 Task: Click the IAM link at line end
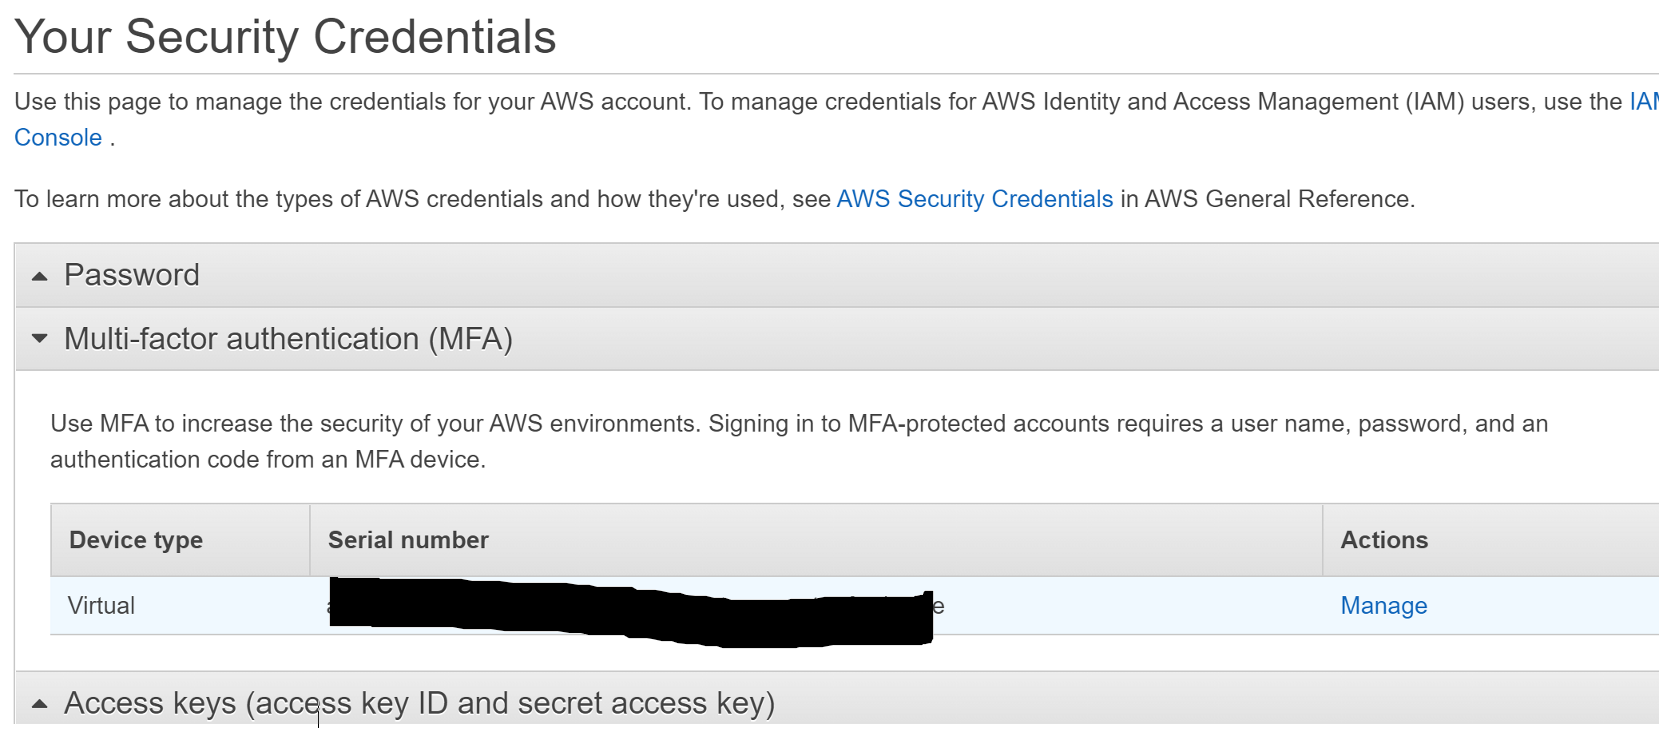coord(1645,102)
